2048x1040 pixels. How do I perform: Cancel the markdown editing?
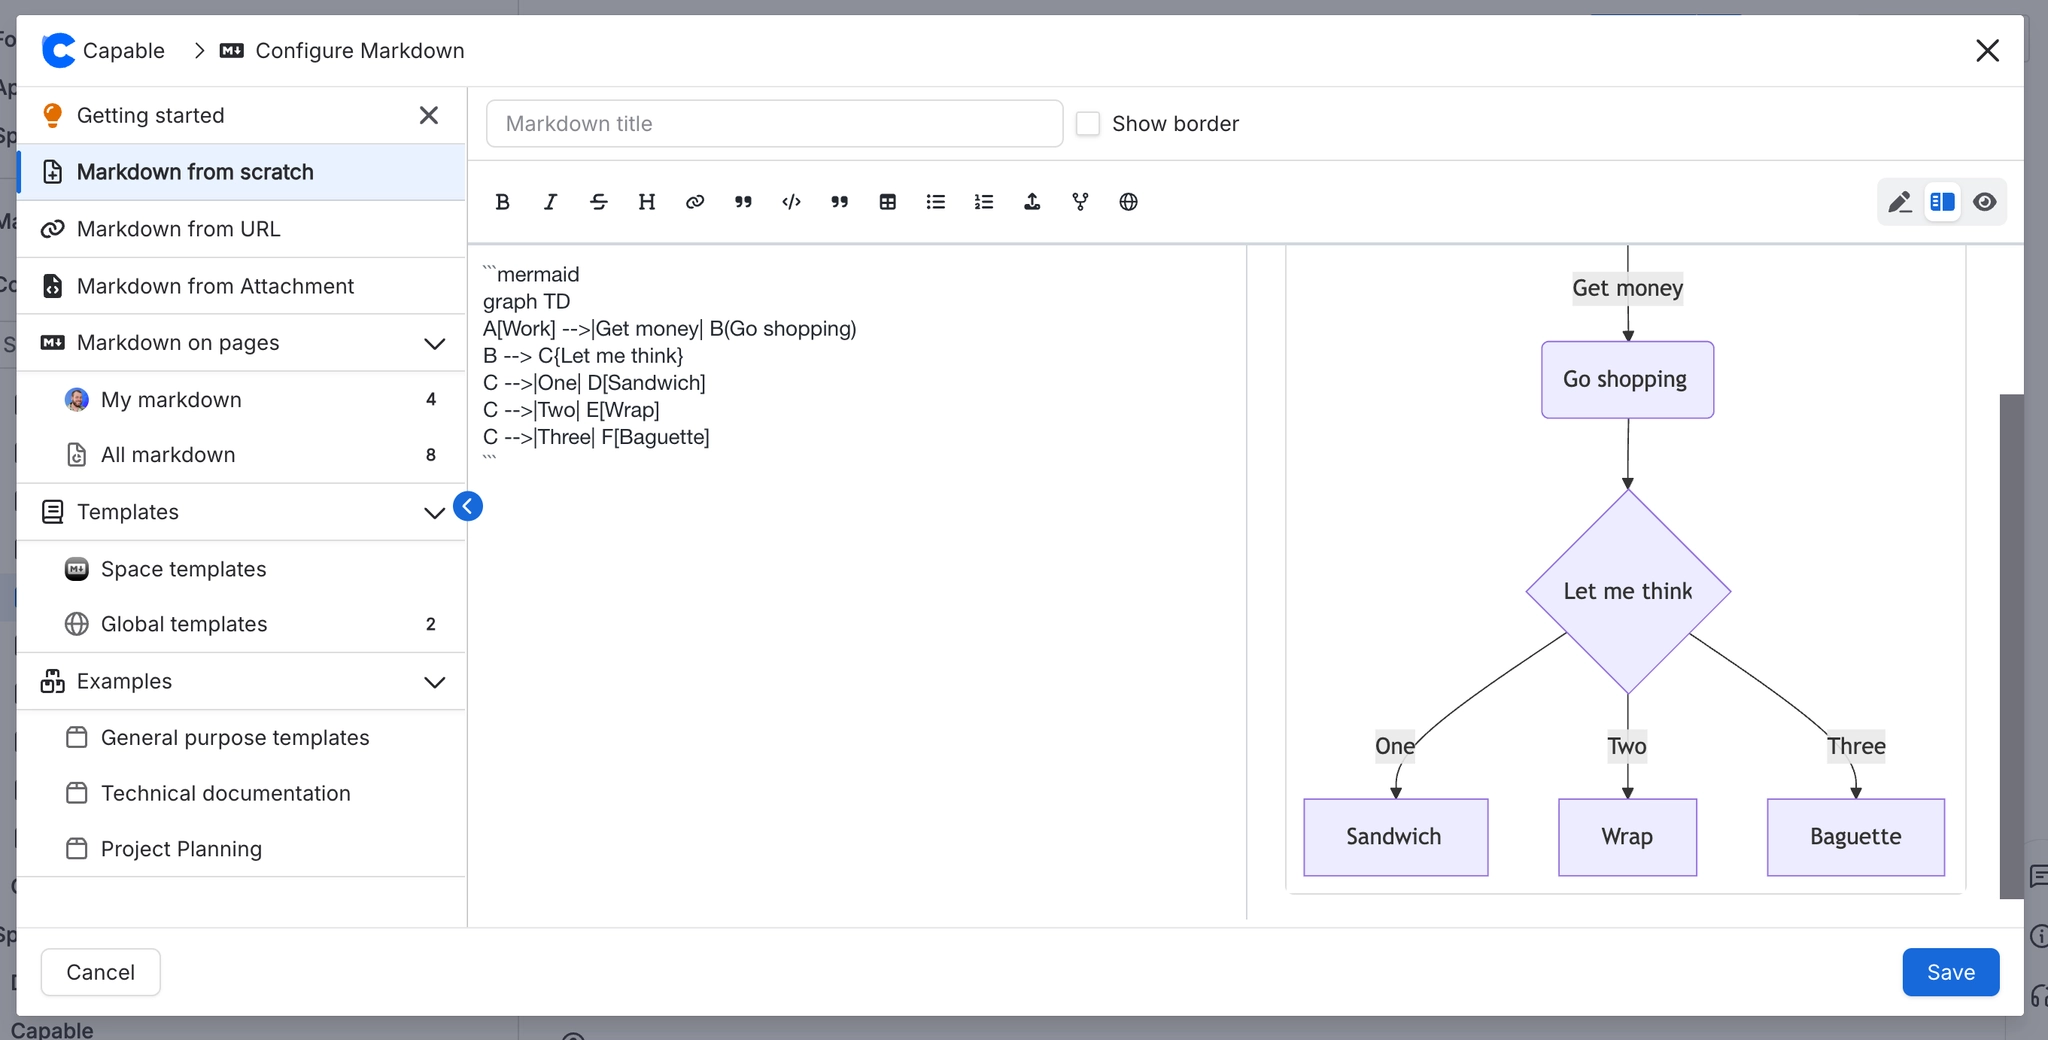coord(100,971)
